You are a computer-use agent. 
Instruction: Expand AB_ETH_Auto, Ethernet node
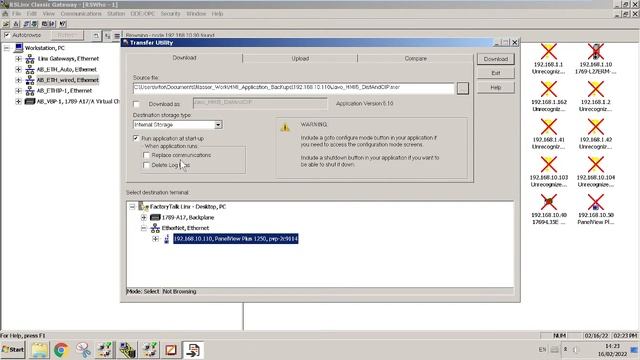(18, 69)
